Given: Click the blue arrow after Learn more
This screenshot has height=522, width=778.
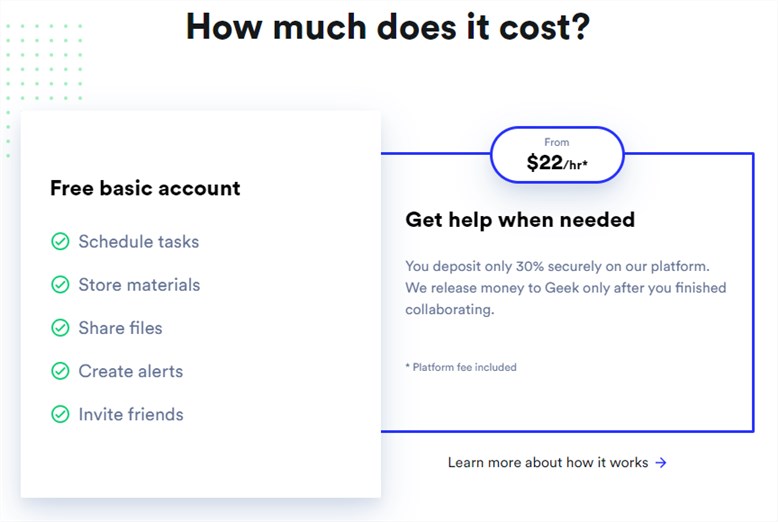Looking at the screenshot, I should pos(661,463).
